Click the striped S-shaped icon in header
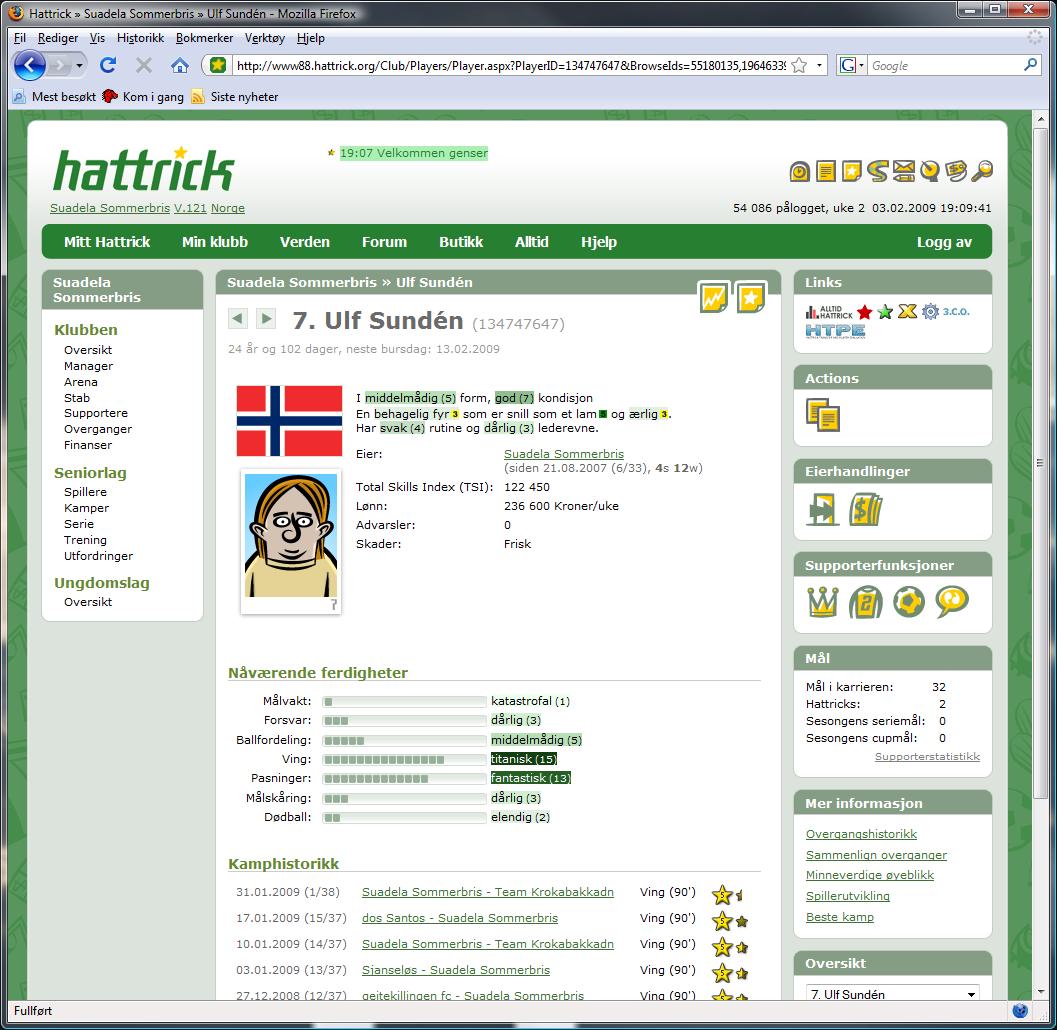This screenshot has height=1030, width=1057. (x=878, y=172)
